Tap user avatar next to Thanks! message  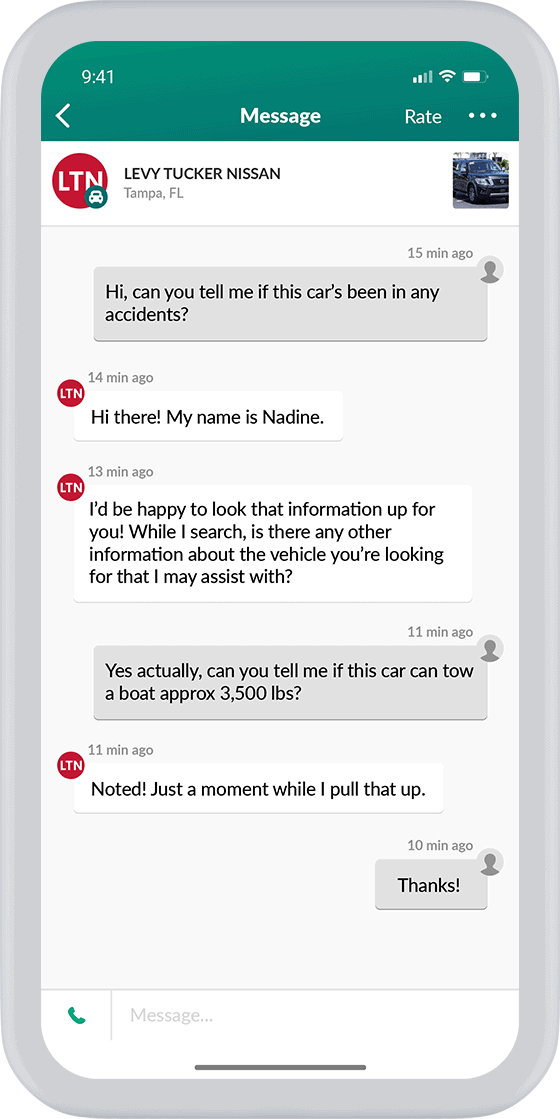pos(490,862)
